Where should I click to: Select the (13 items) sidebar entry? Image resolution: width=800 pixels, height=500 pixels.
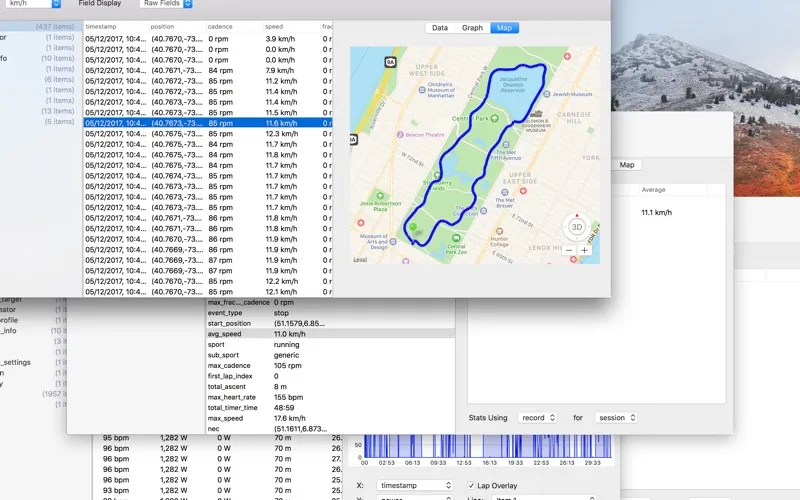(x=41, y=111)
